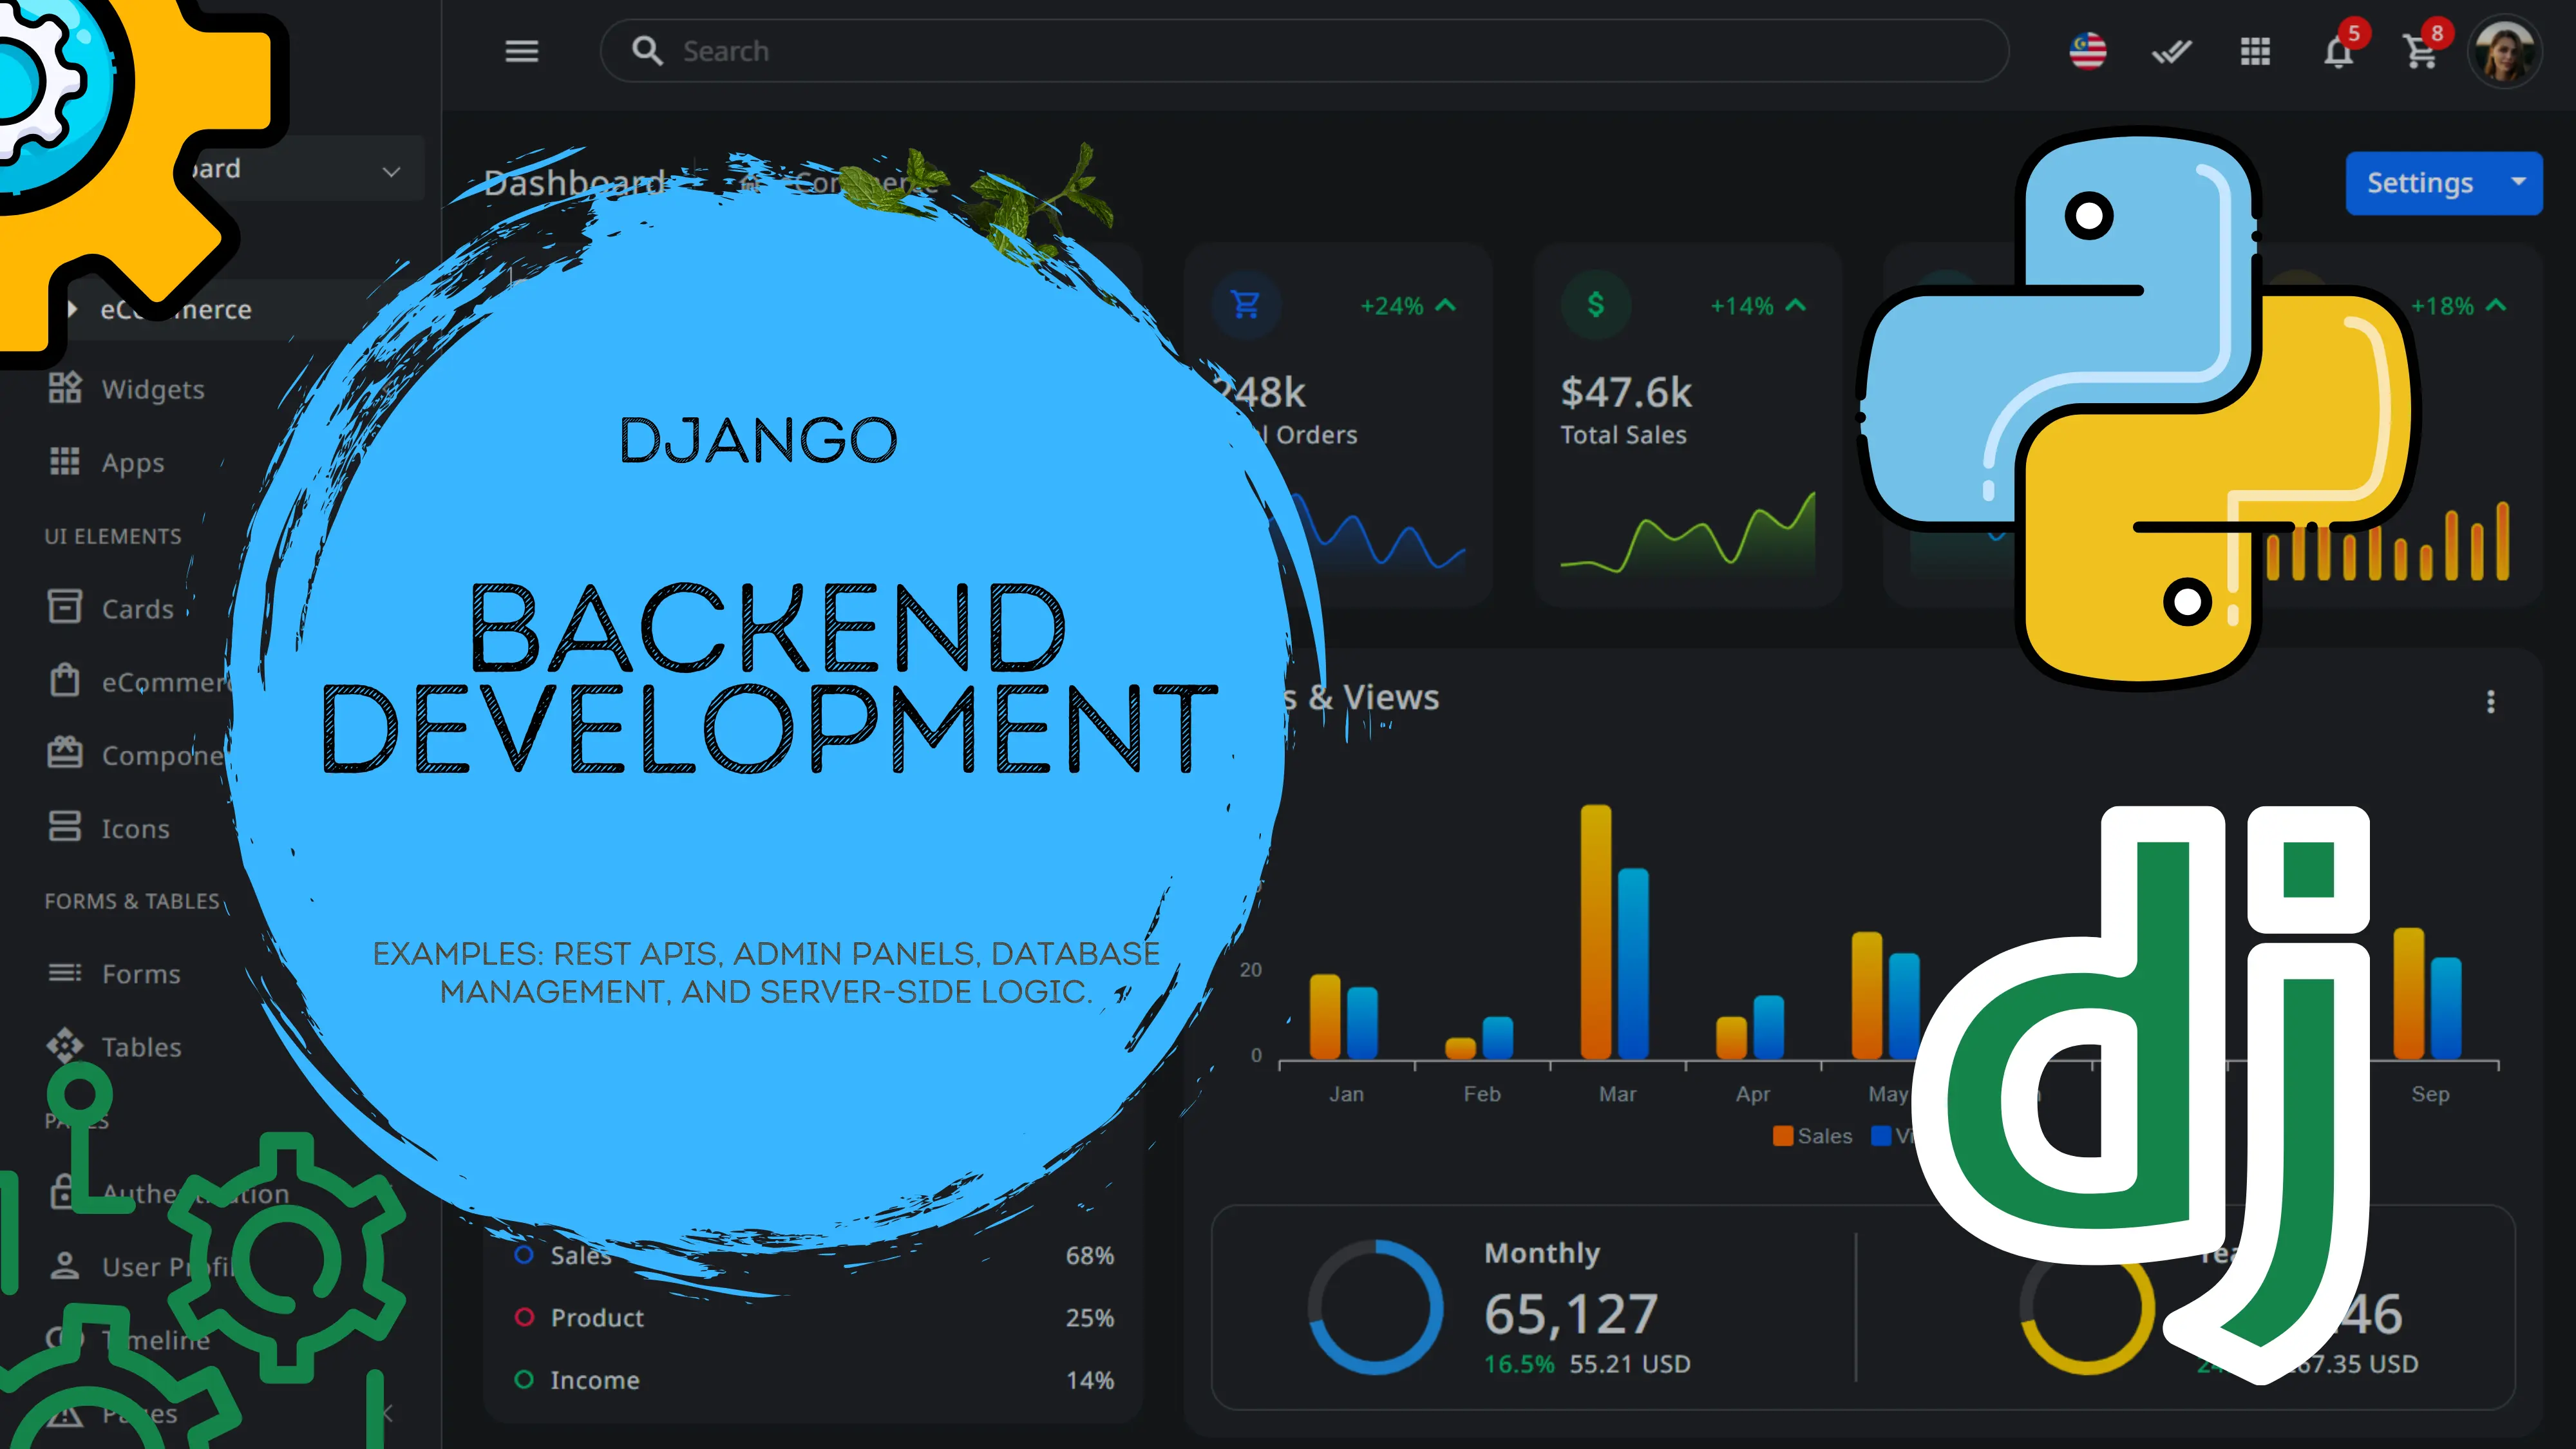Click the +14% growth indicator
Screen dimensions: 2576x1449
coord(1758,305)
